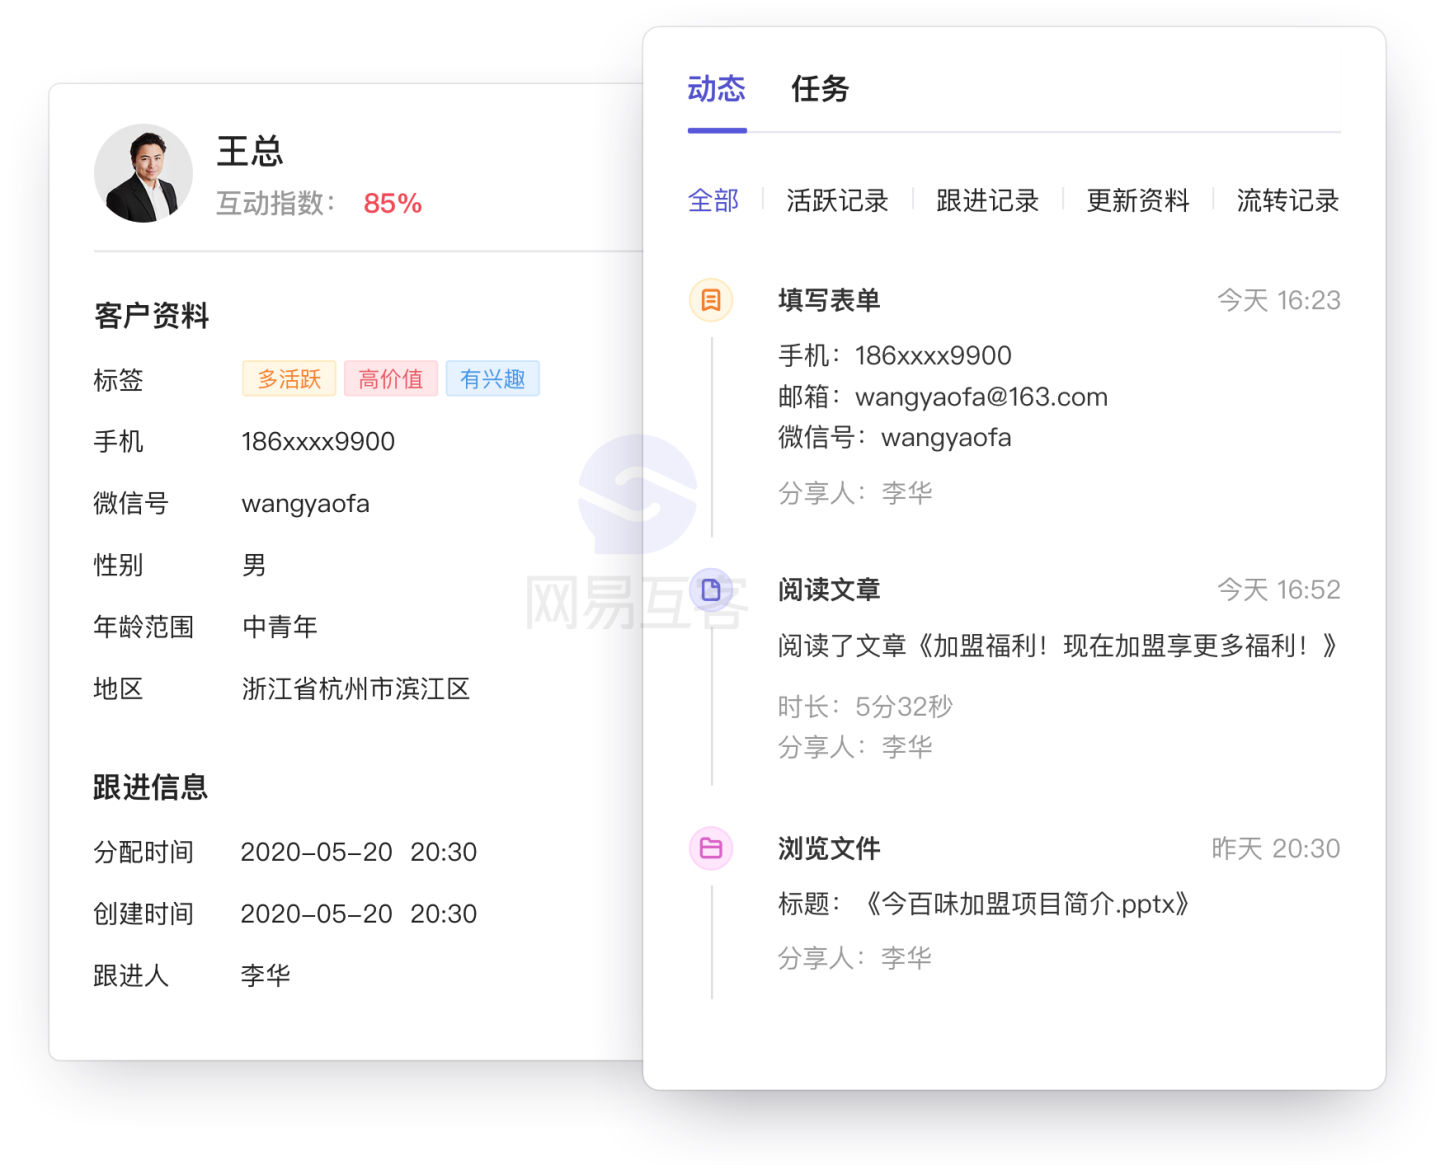Click the 有兴趣 blue tag
The image size is (1440, 1165).
(492, 379)
